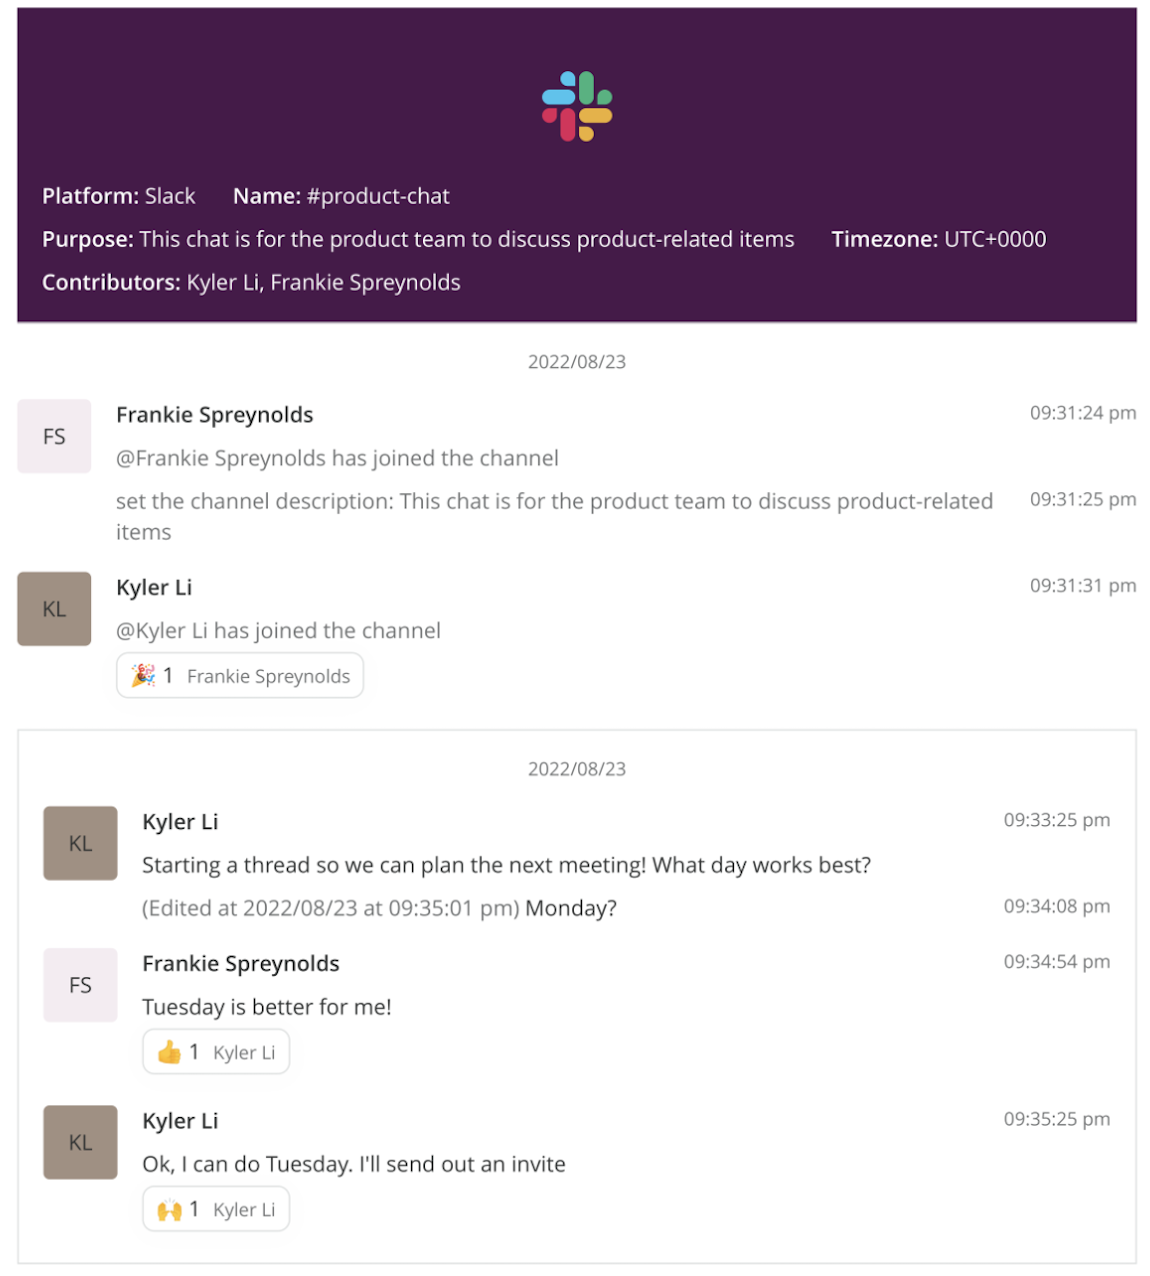The width and height of the screenshot is (1150, 1276).
Task: Click KL avatar on the thread starter message
Action: coord(80,843)
